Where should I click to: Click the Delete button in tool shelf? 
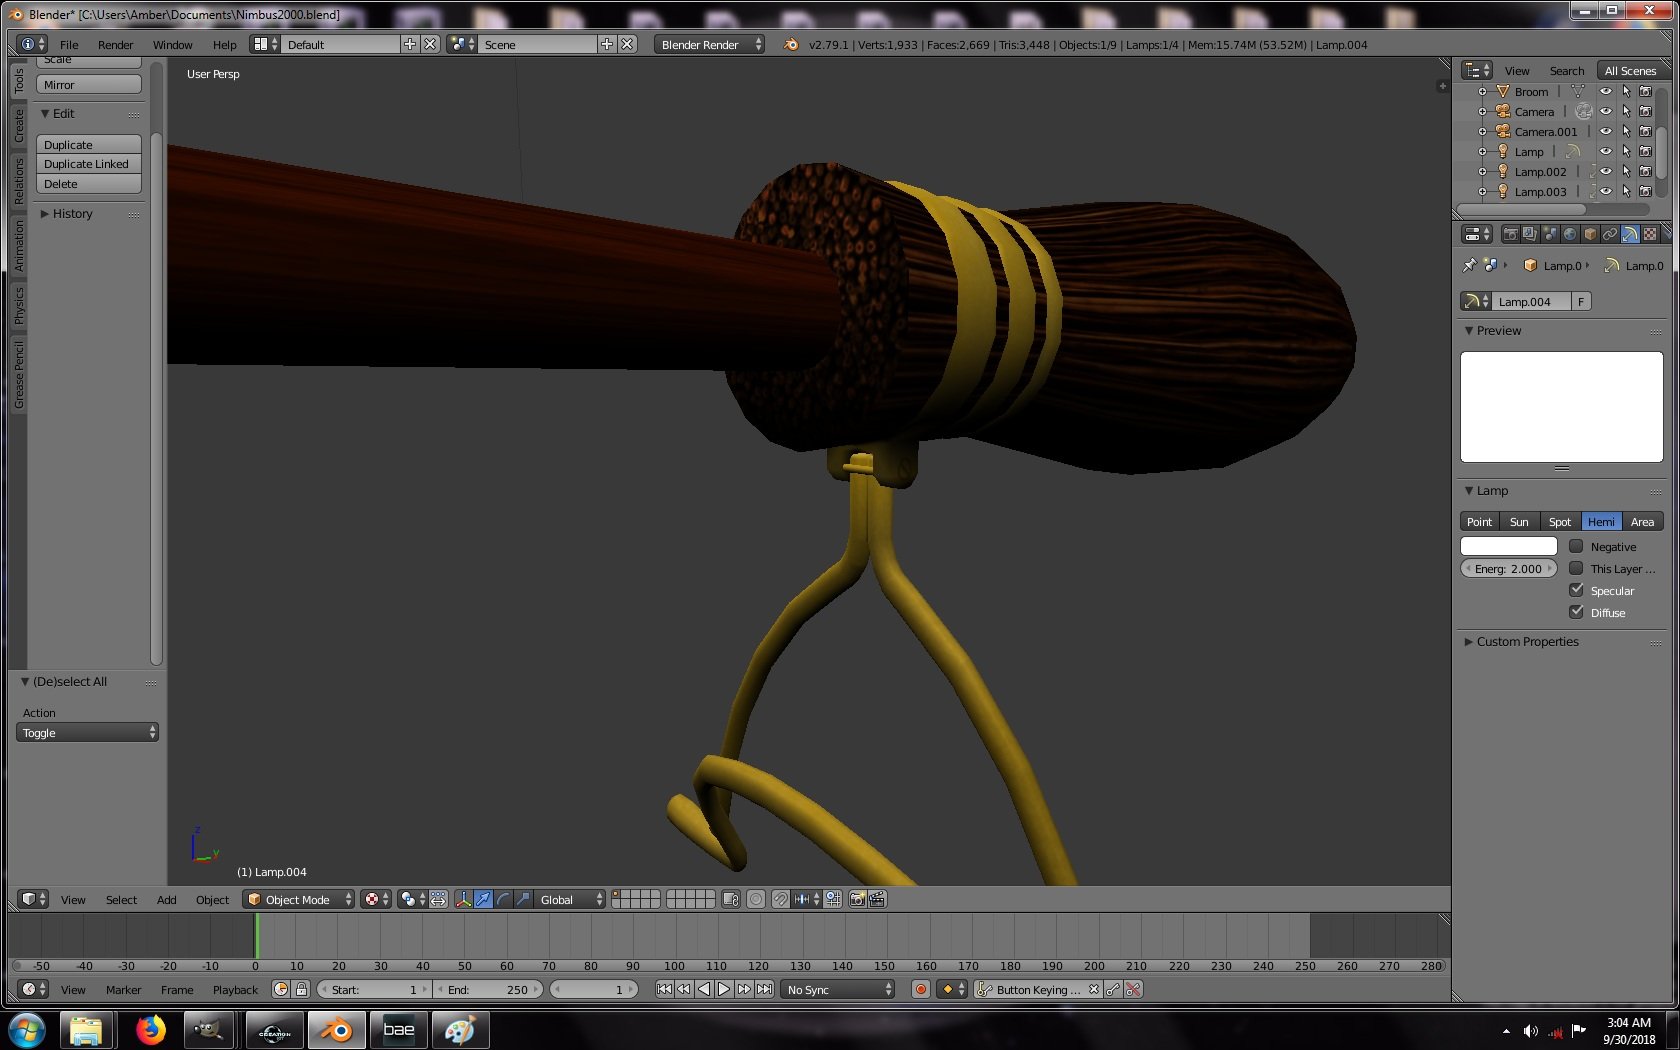click(x=89, y=183)
